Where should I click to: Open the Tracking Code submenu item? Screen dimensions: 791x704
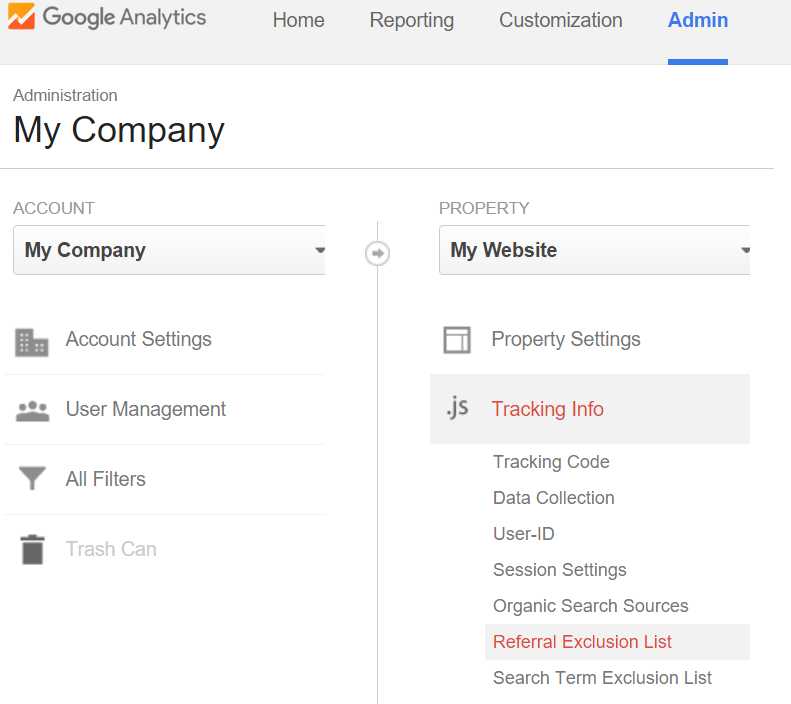tap(551, 462)
